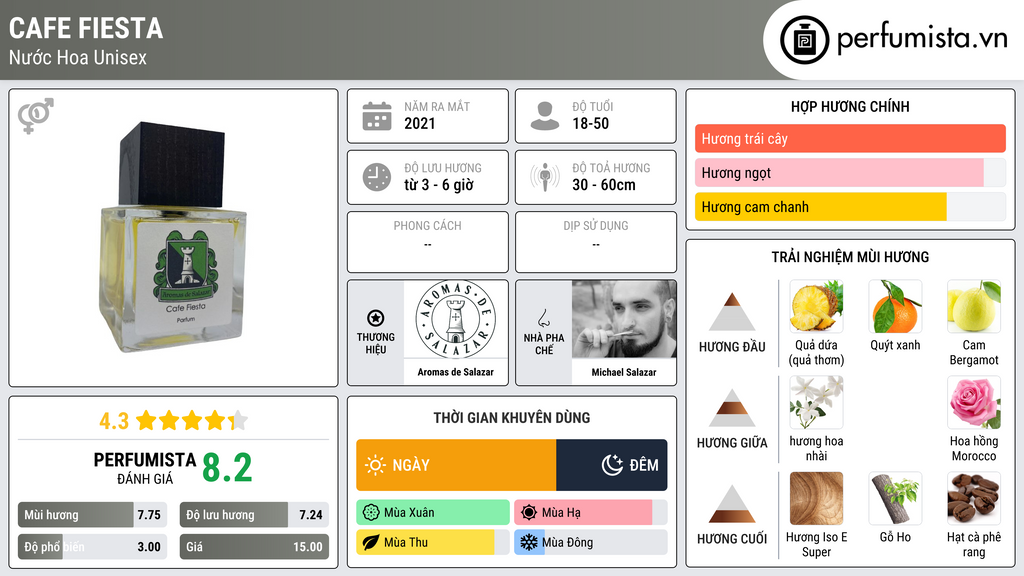The width and height of the screenshot is (1024, 576).
Task: Click the Đêm nighttime bar segment
Action: 612,465
